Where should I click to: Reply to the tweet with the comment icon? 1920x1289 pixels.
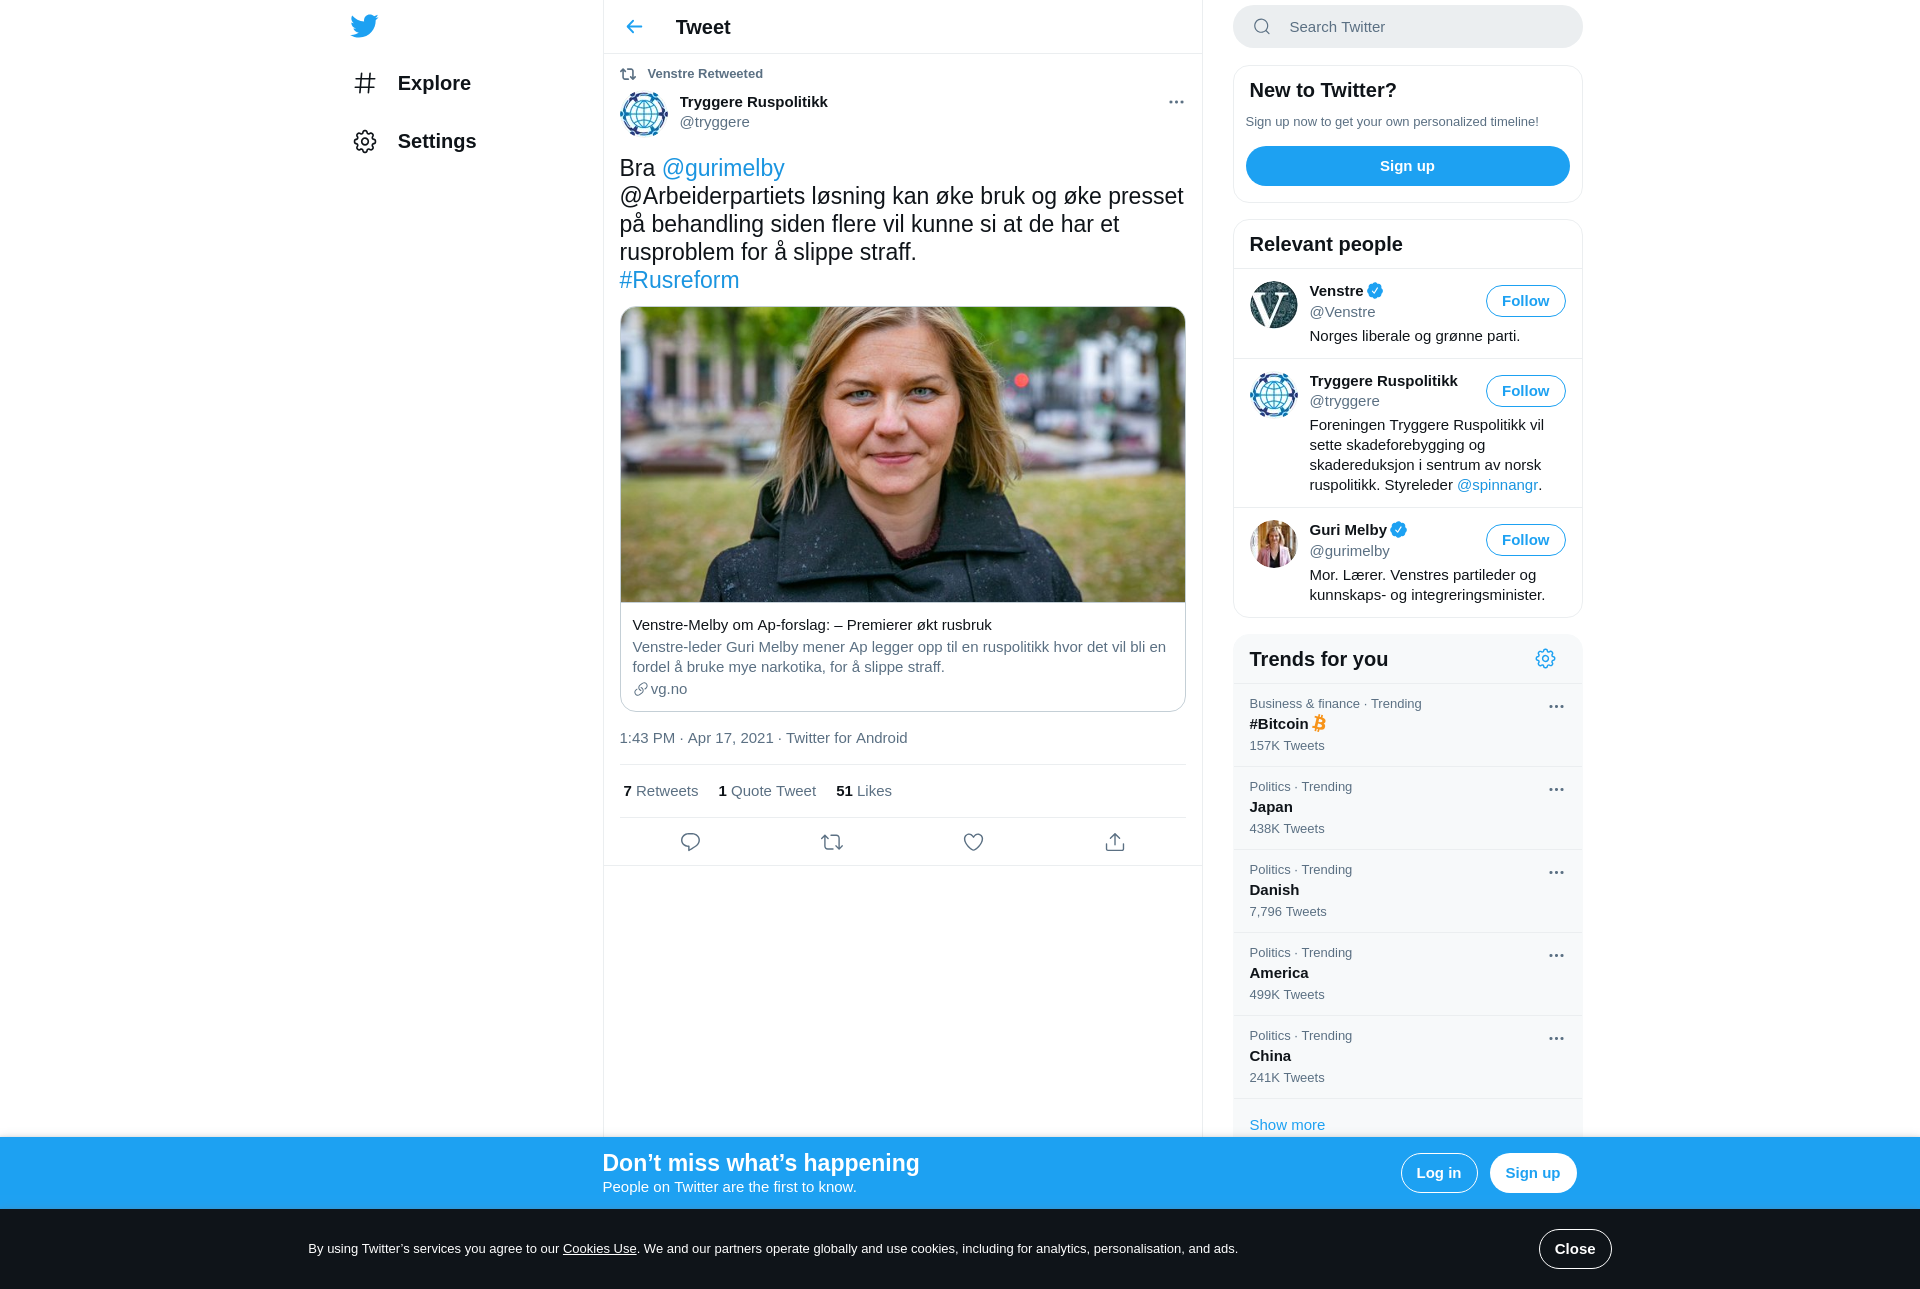point(690,842)
